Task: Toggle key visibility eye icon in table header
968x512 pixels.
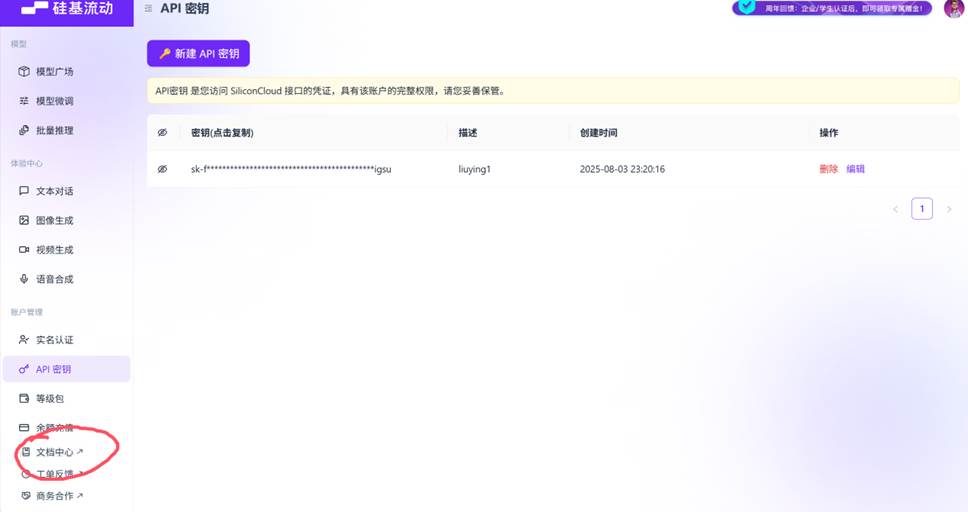Action: point(162,133)
